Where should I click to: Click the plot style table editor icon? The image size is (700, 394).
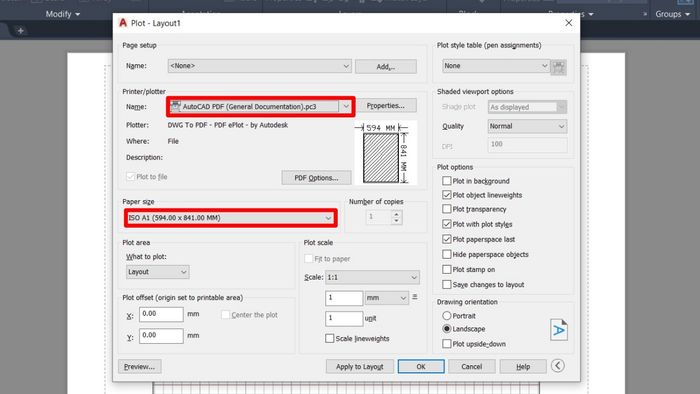click(x=558, y=67)
